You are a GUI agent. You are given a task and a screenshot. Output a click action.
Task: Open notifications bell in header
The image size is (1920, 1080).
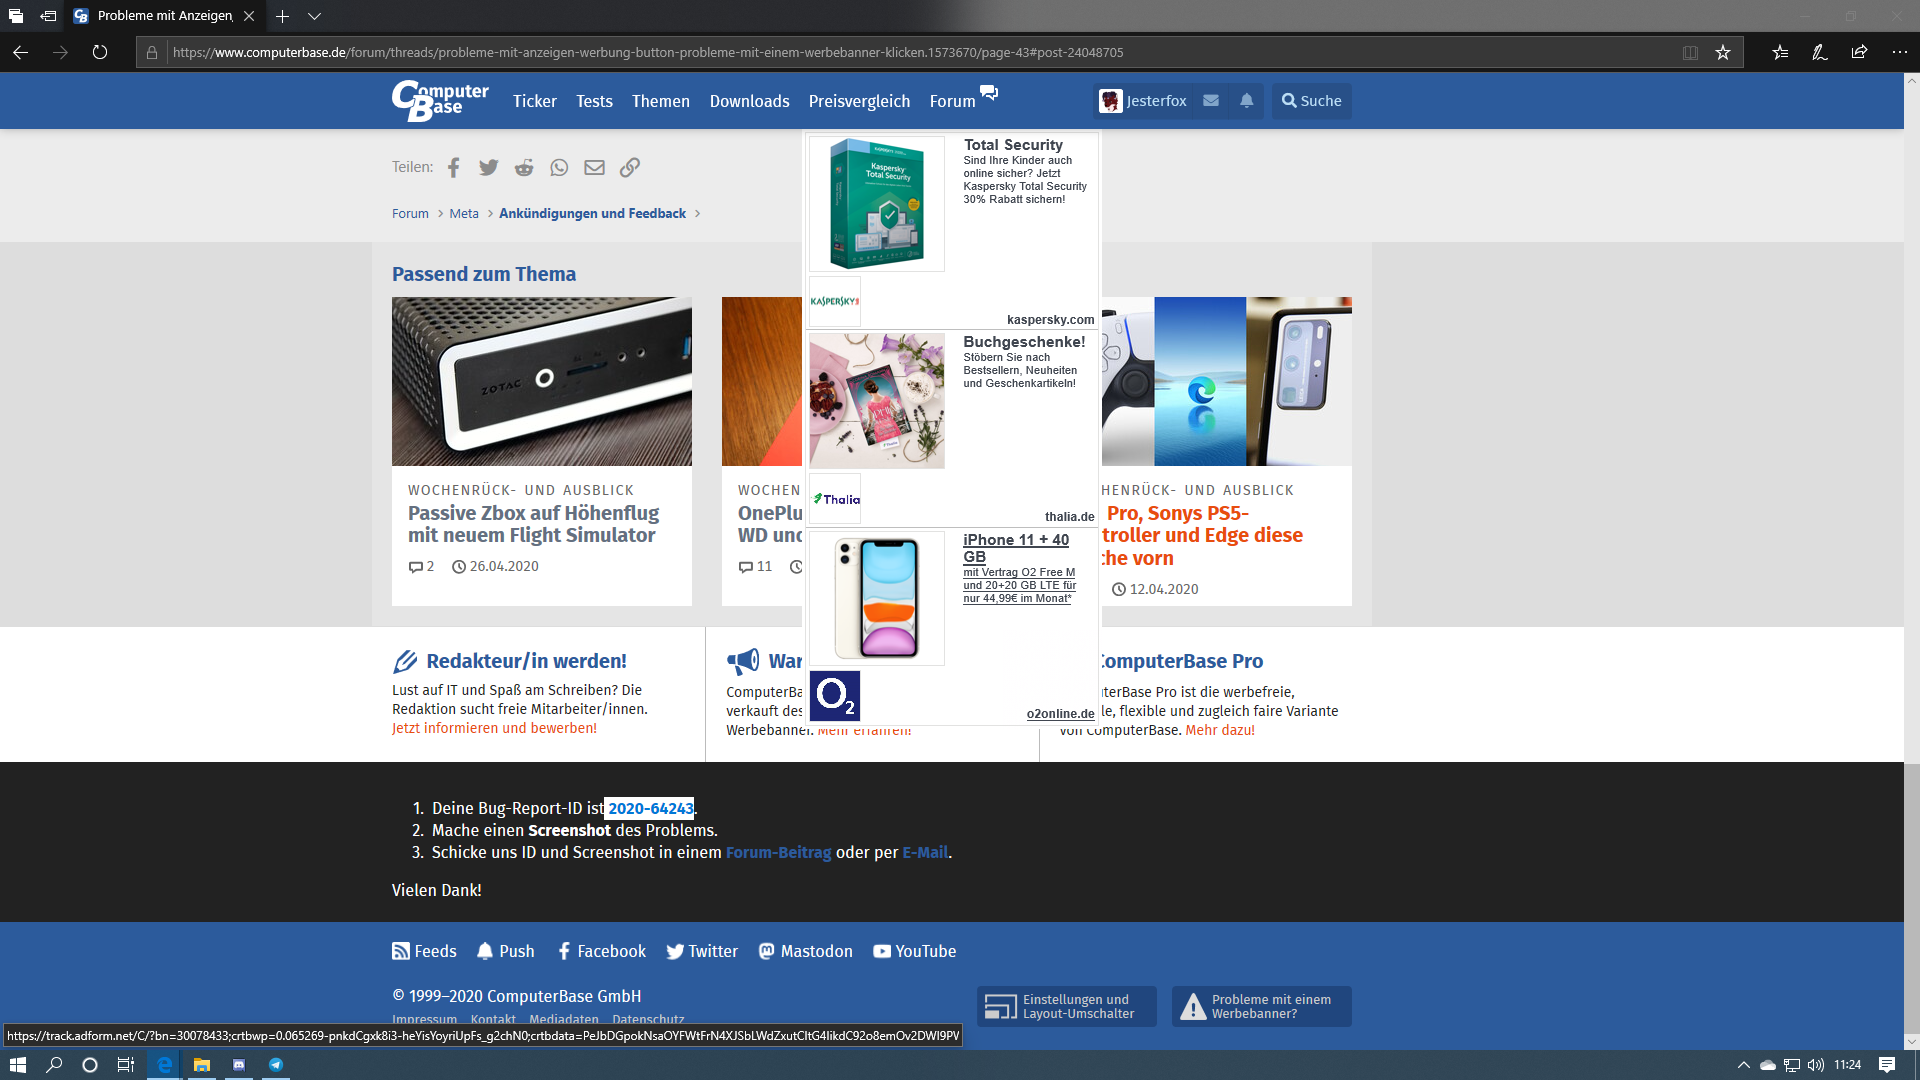[x=1246, y=101]
